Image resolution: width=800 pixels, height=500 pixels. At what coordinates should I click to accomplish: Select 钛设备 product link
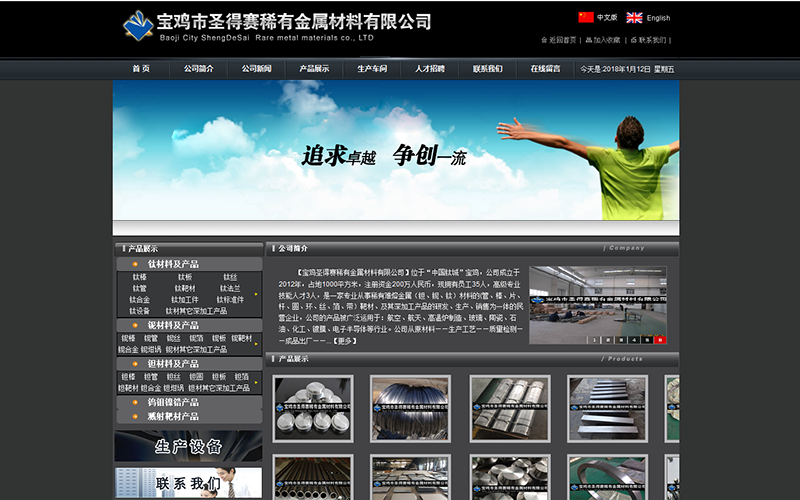click(139, 311)
